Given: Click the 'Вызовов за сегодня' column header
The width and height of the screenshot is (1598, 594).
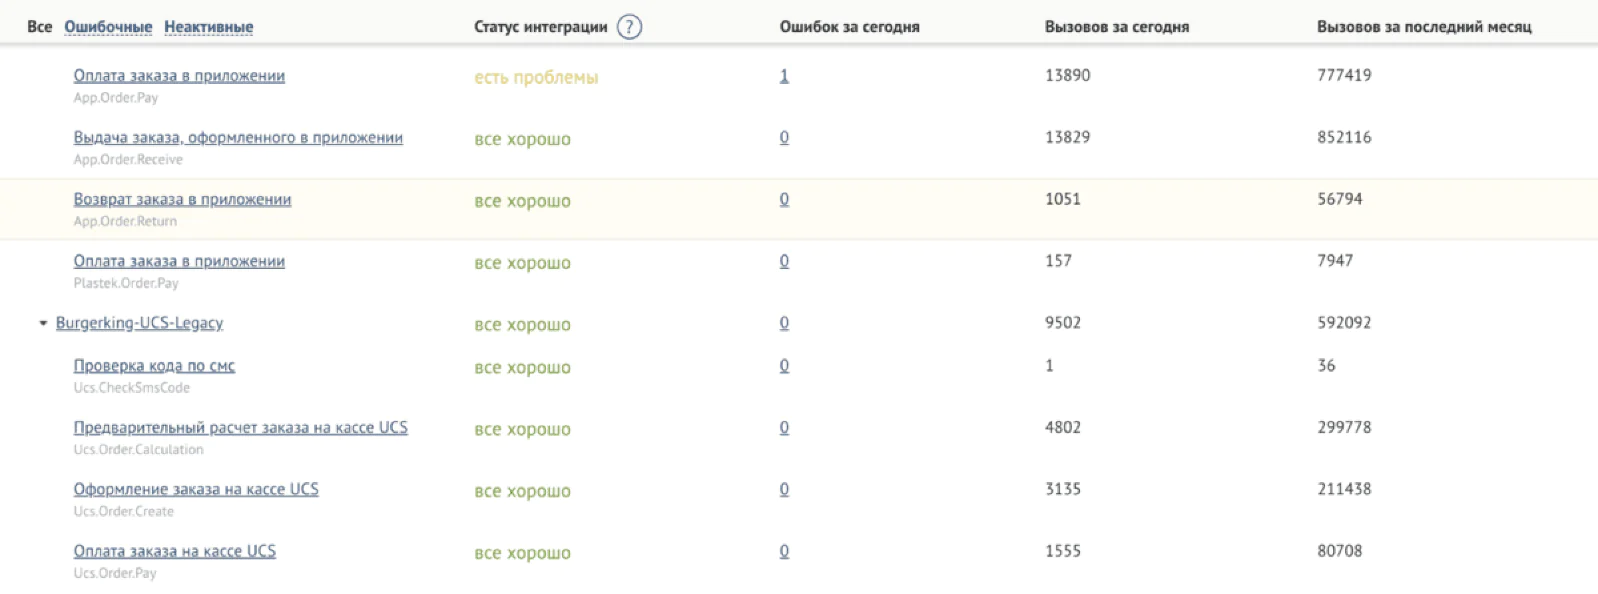Looking at the screenshot, I should [1117, 27].
